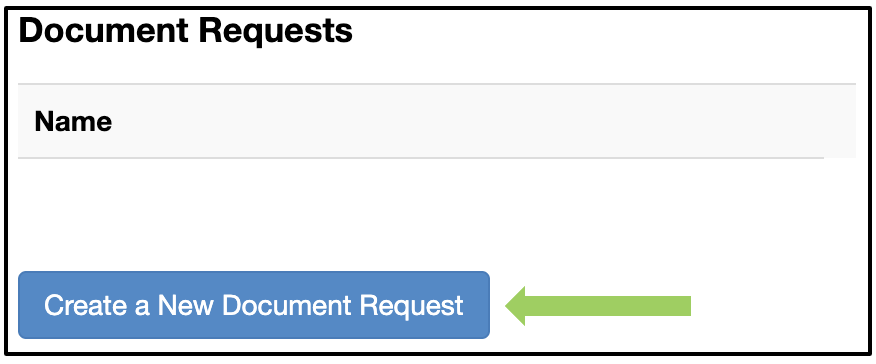Click the Document Requests heading
Viewport: 876px width, 364px height.
pyautogui.click(x=185, y=31)
